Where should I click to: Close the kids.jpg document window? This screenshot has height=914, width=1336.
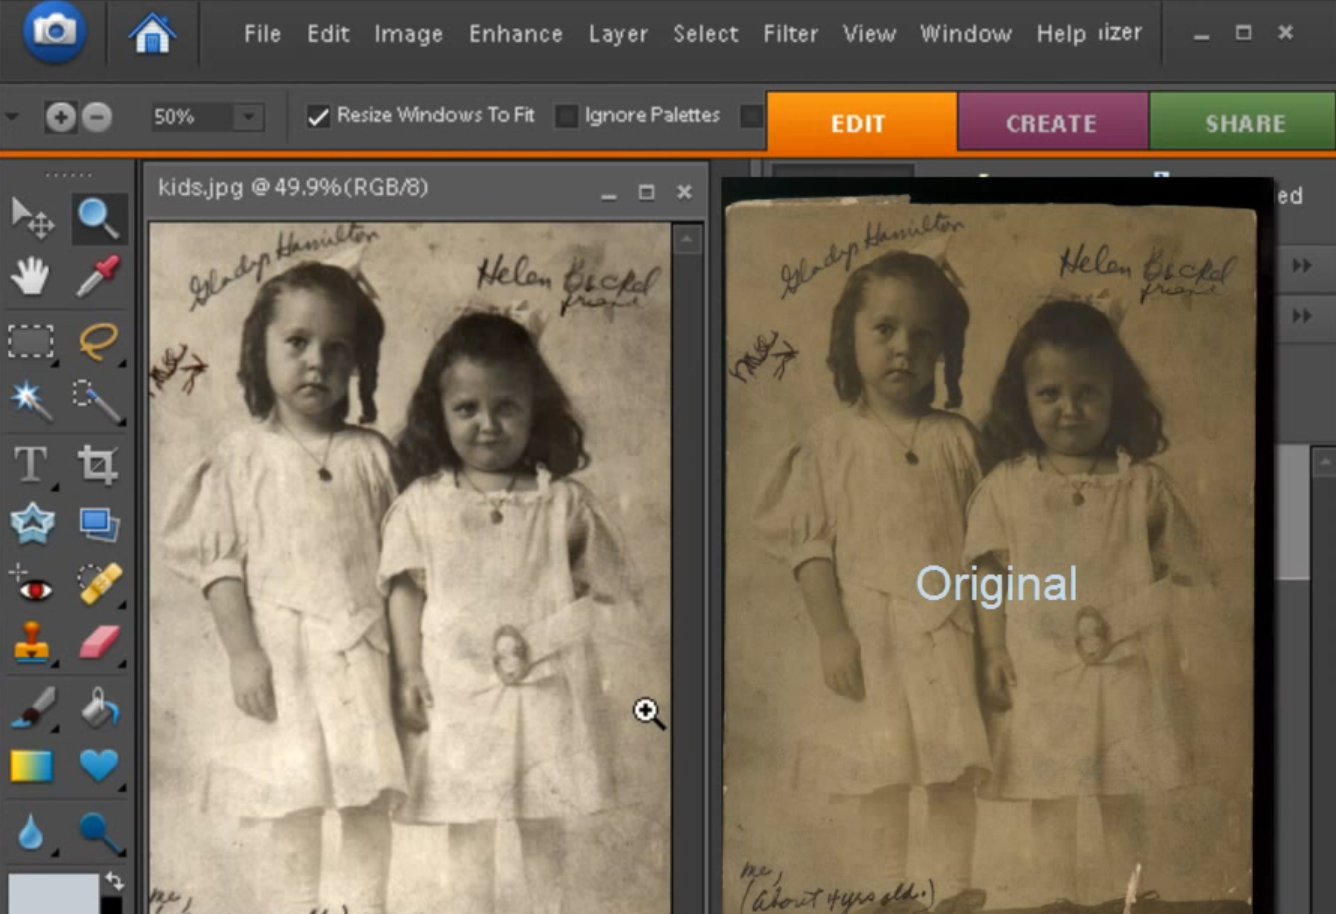(684, 192)
